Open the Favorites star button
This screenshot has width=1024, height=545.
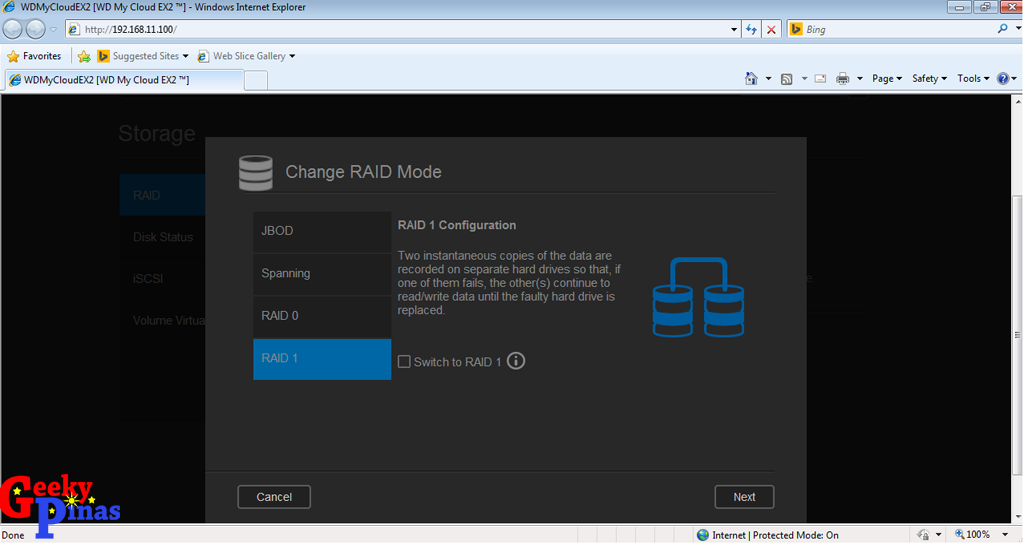(x=35, y=56)
